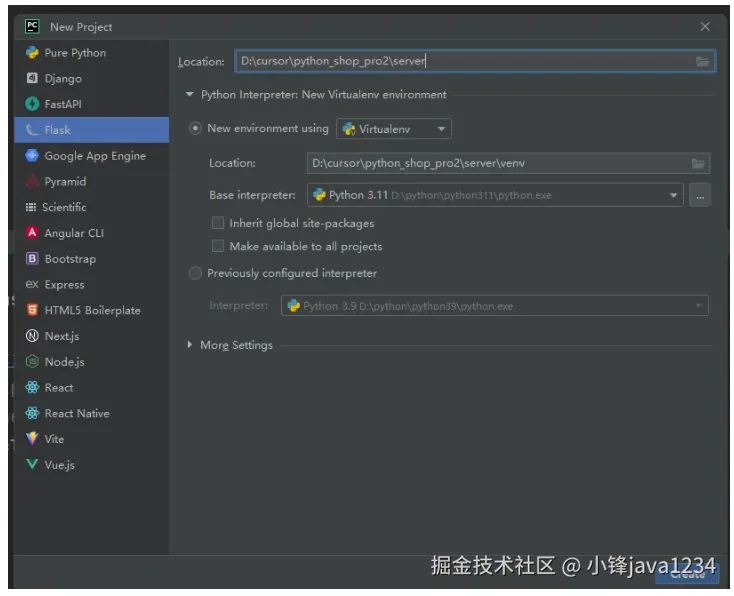Collapse the Python Interpreter section
The height and width of the screenshot is (596, 734).
[x=189, y=95]
